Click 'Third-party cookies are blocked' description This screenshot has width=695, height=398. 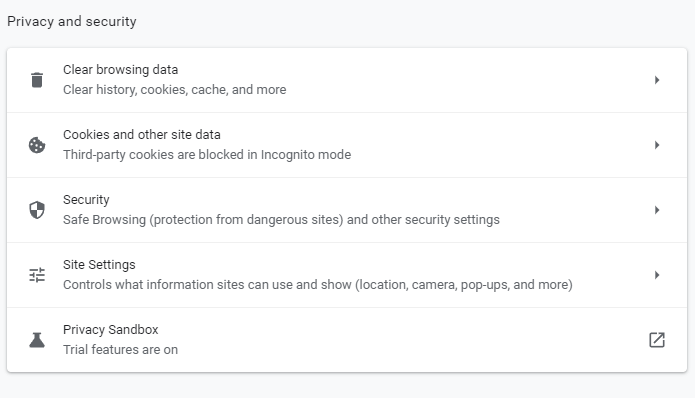click(x=207, y=155)
